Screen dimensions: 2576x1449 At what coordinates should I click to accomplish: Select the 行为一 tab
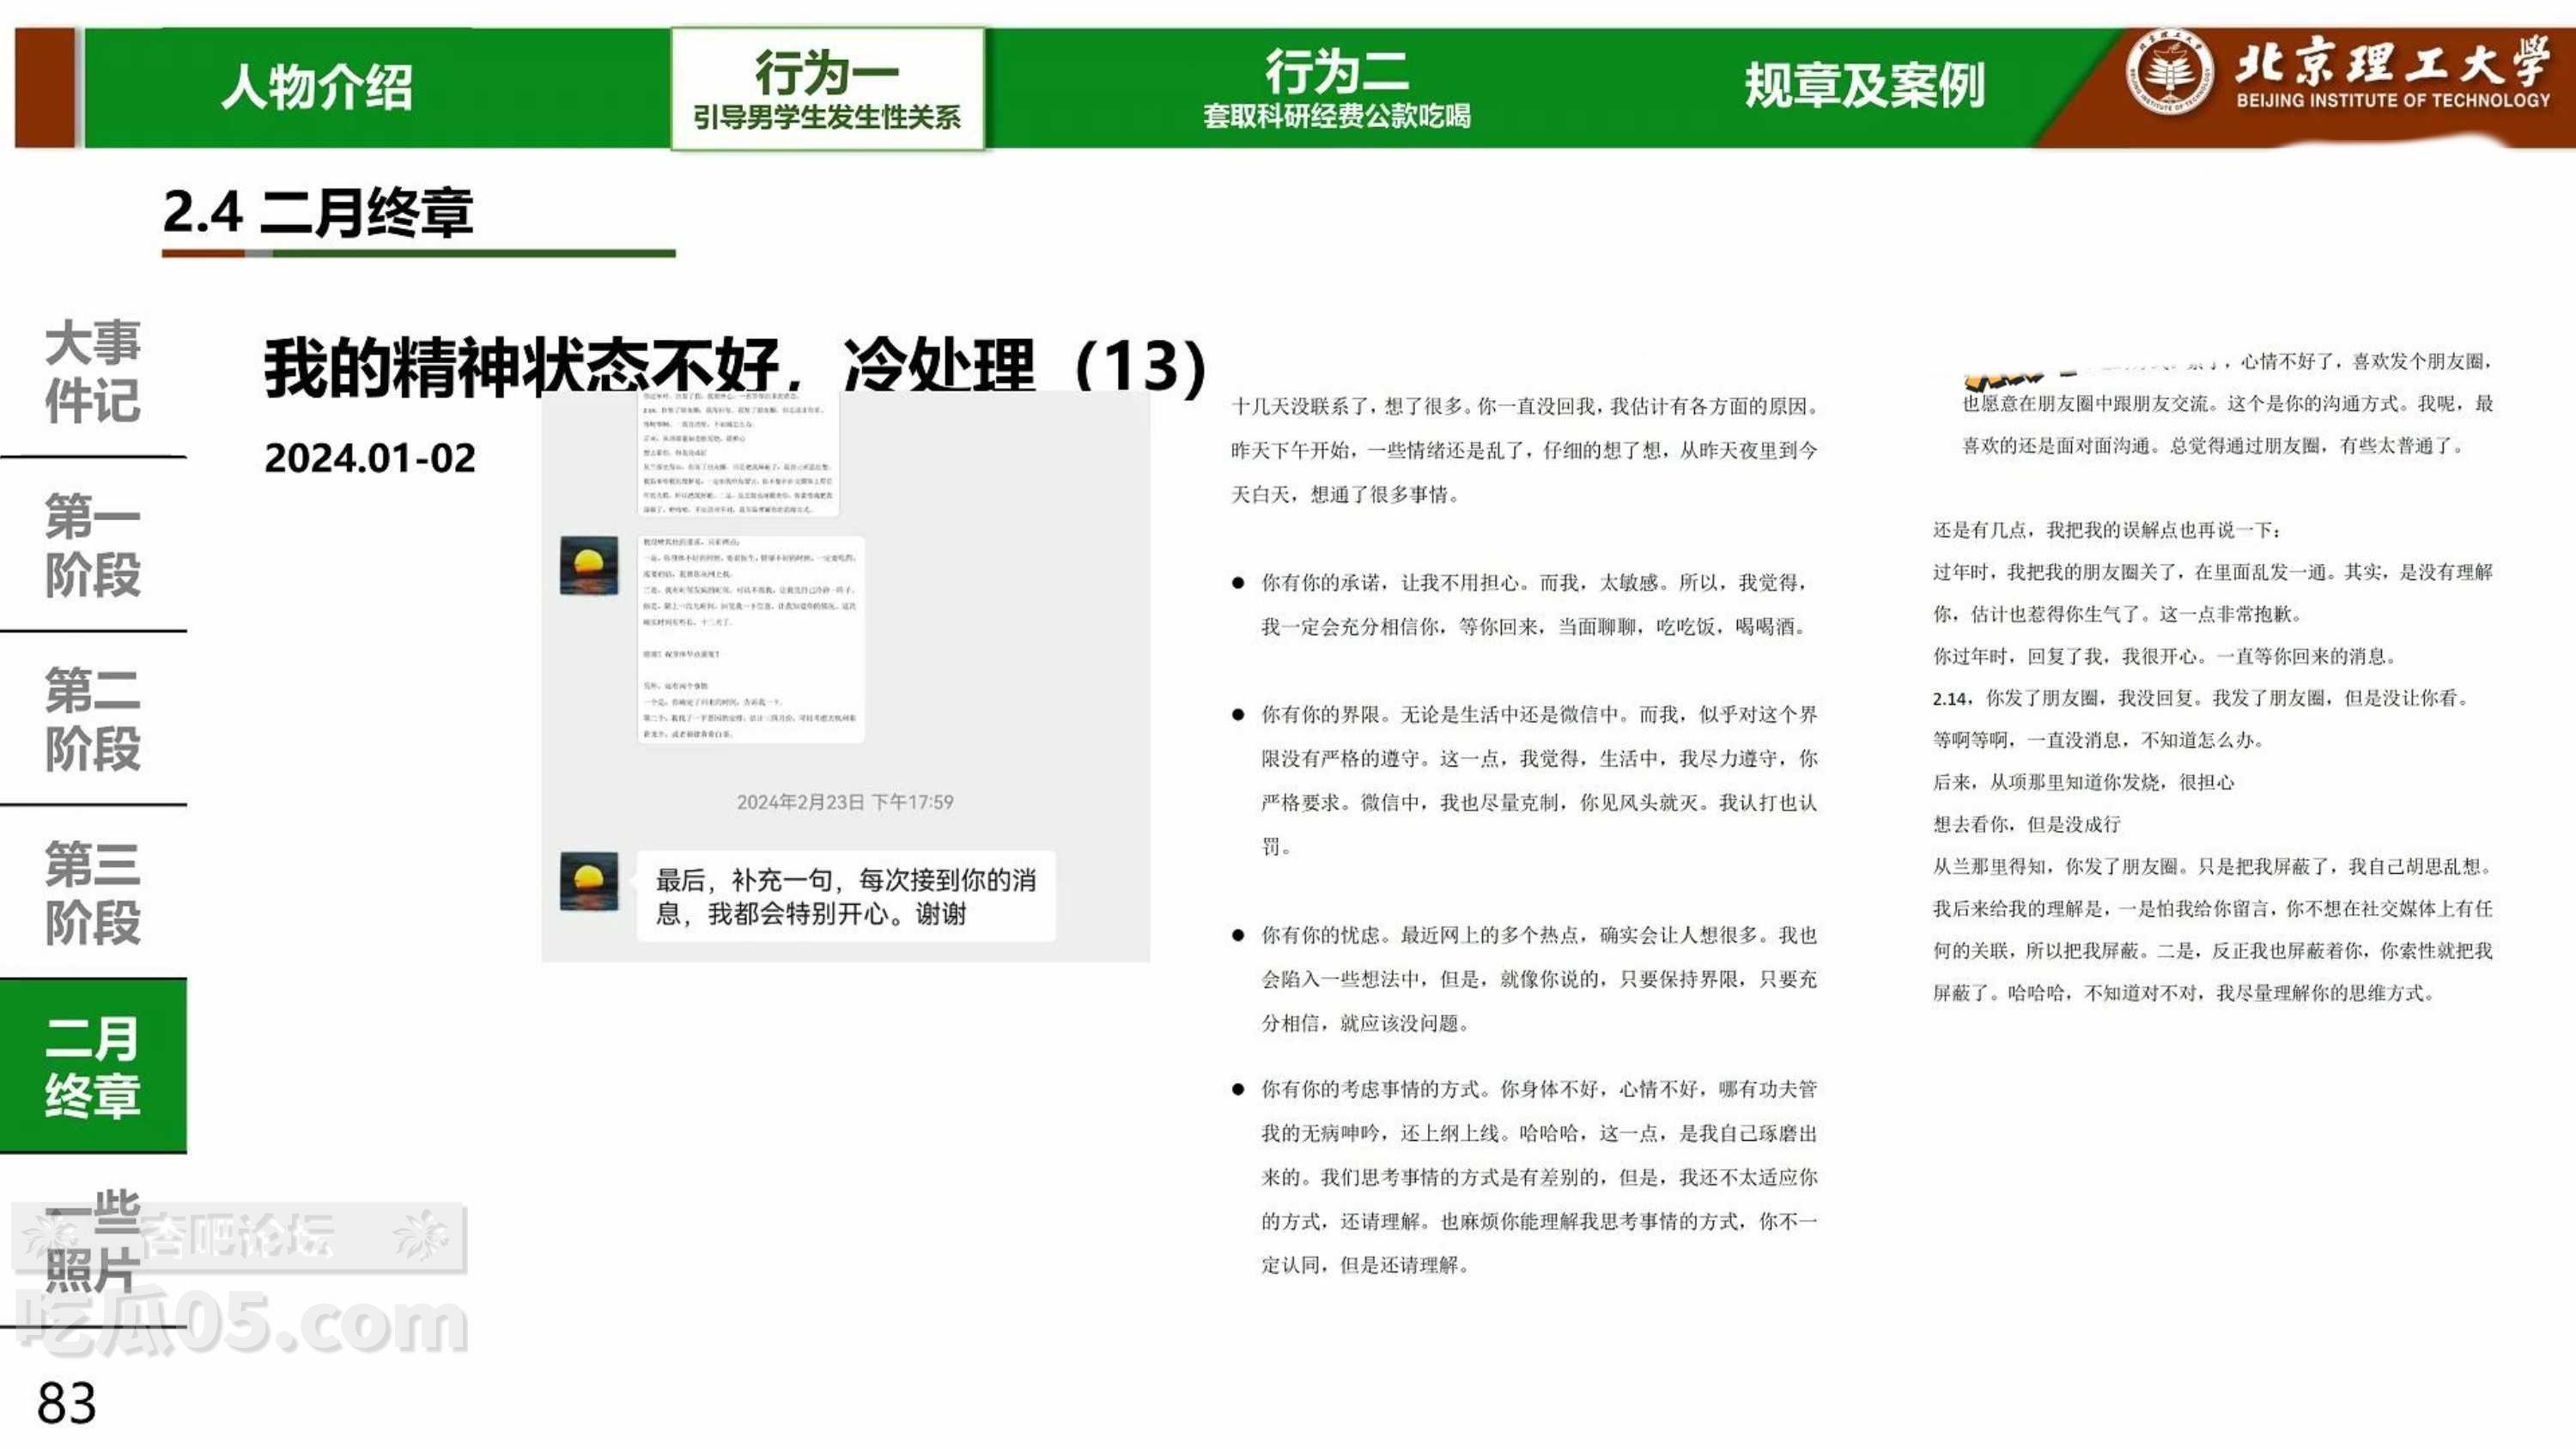827,89
